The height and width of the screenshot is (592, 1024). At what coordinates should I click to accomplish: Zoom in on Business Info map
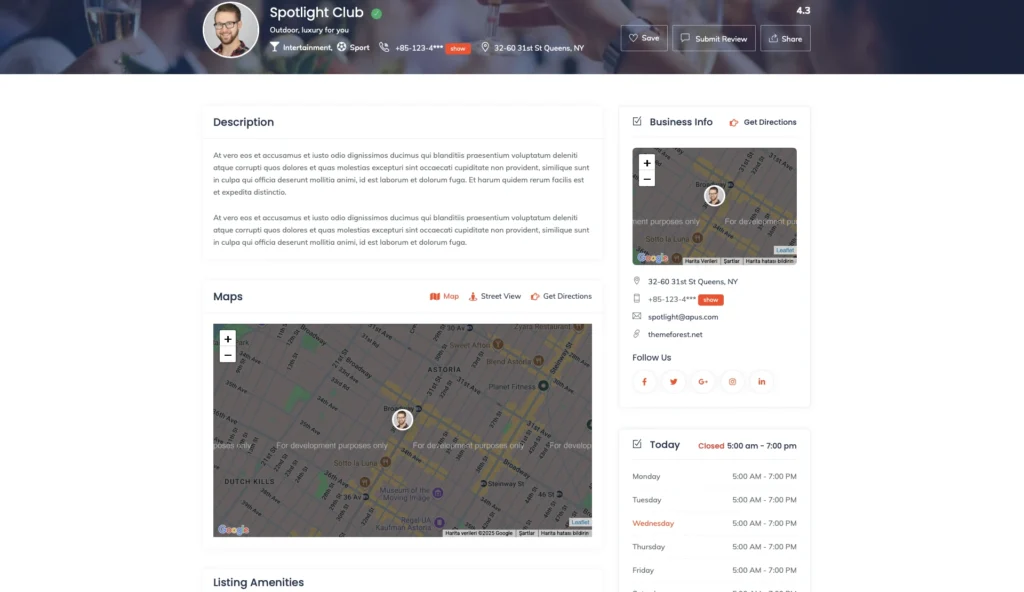point(647,163)
